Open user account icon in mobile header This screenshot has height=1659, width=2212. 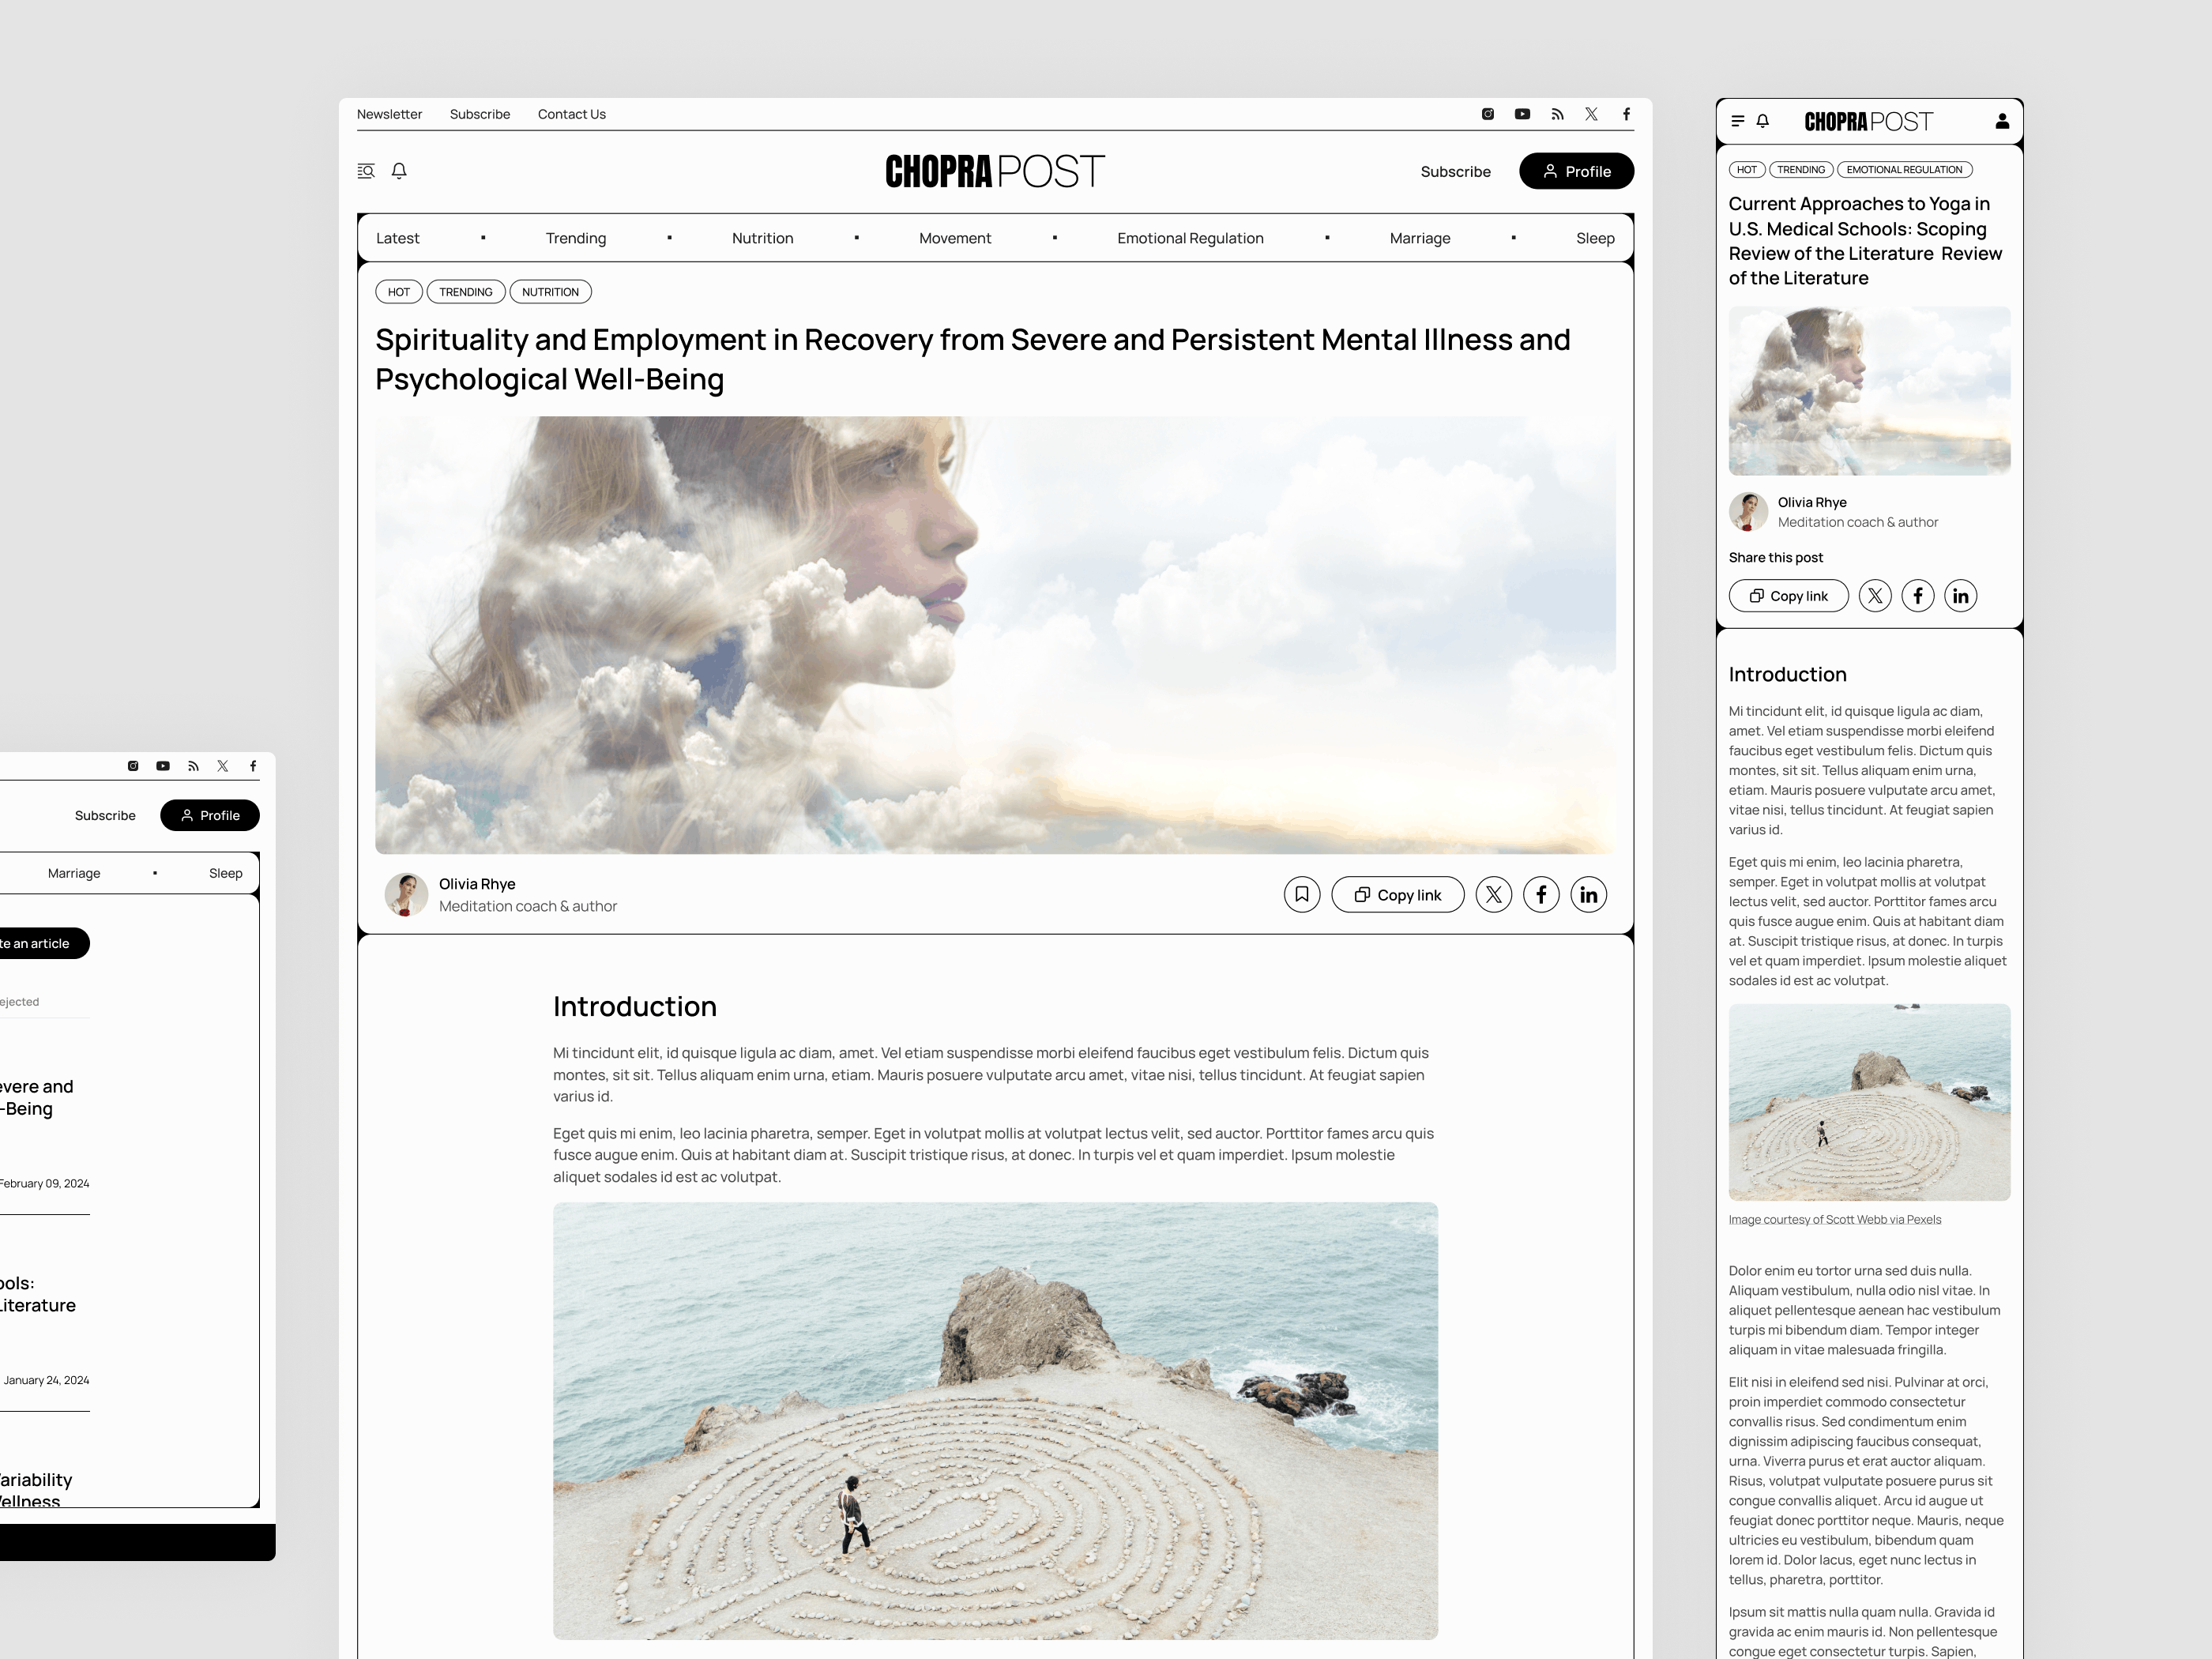[2002, 121]
